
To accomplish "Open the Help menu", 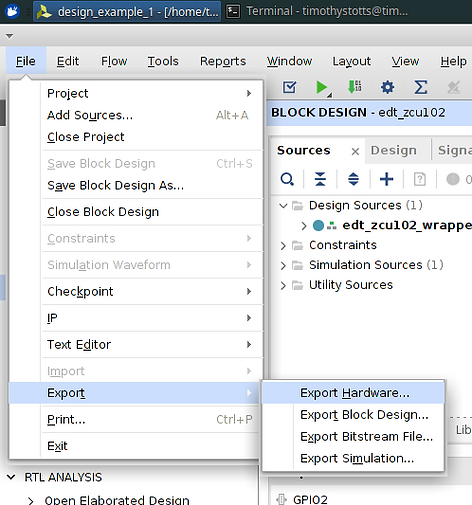I will 453,61.
